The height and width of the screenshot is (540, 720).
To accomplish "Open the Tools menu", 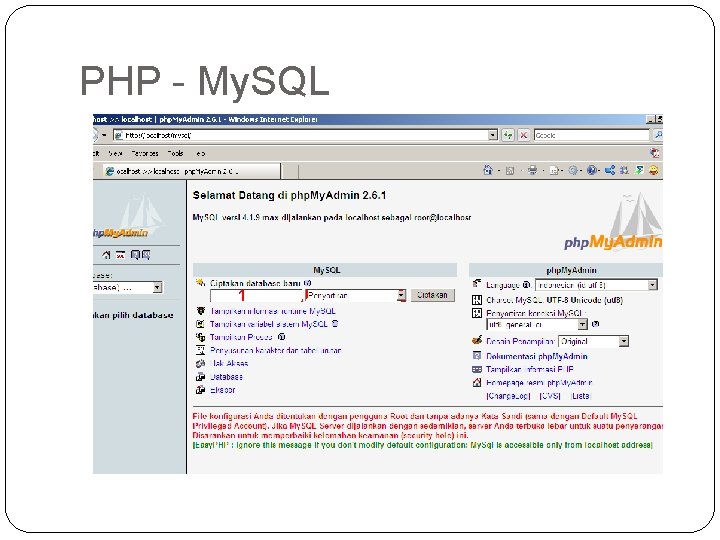I will (175, 153).
